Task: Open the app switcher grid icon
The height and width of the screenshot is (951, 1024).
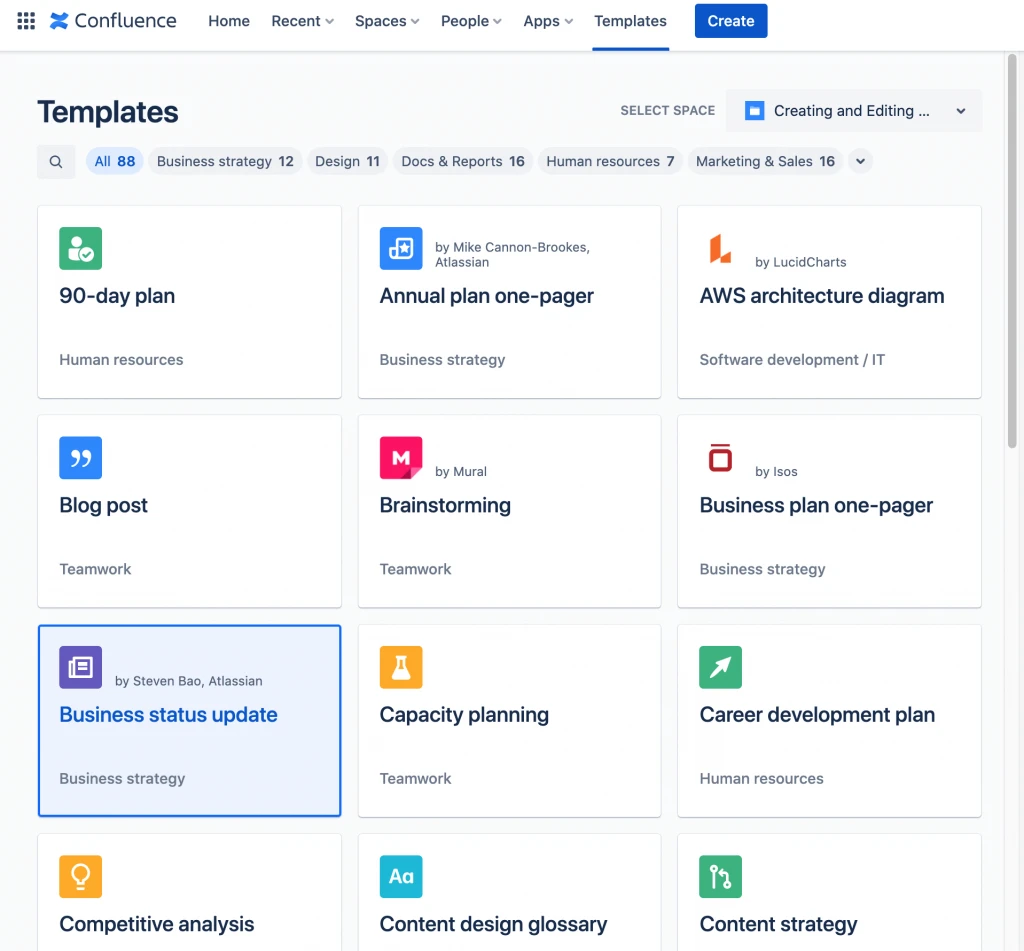Action: click(x=26, y=21)
